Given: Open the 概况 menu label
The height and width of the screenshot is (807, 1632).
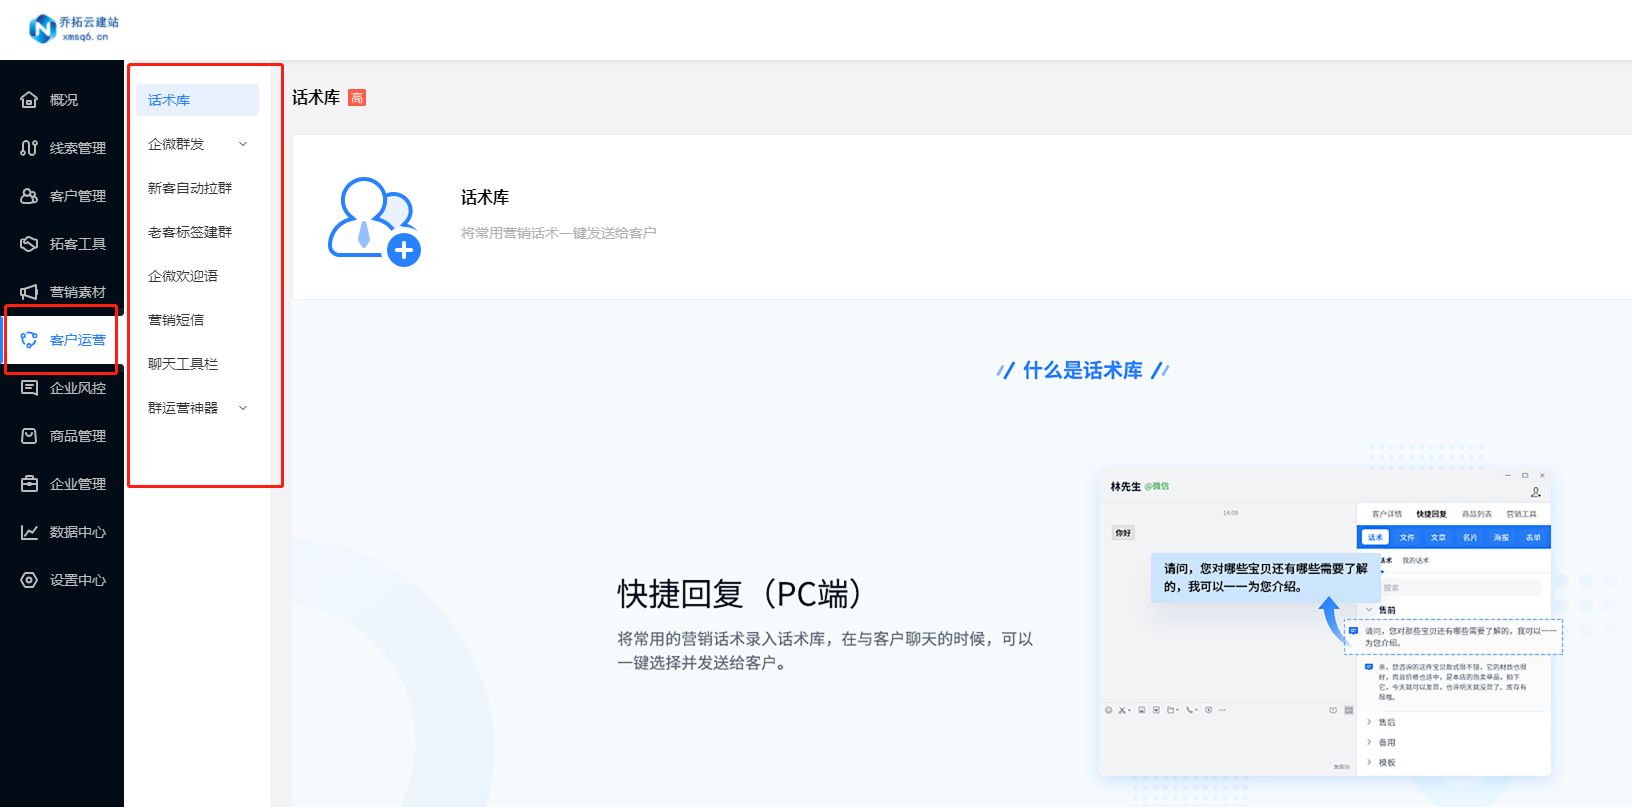Looking at the screenshot, I should 64,100.
